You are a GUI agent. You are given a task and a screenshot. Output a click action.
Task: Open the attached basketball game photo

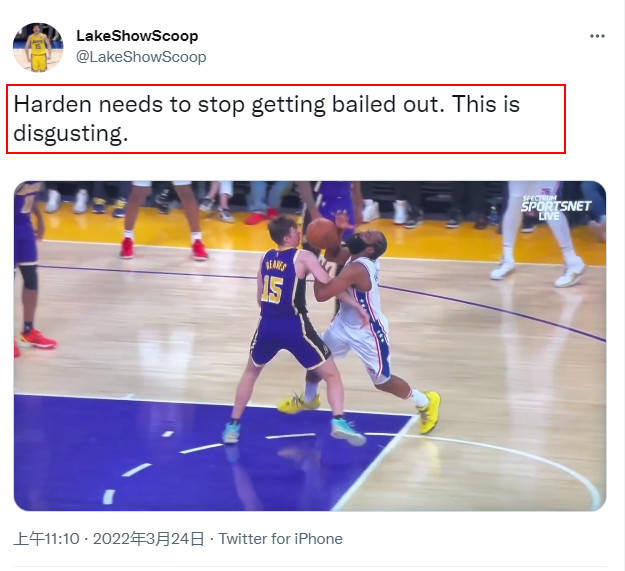(x=310, y=346)
